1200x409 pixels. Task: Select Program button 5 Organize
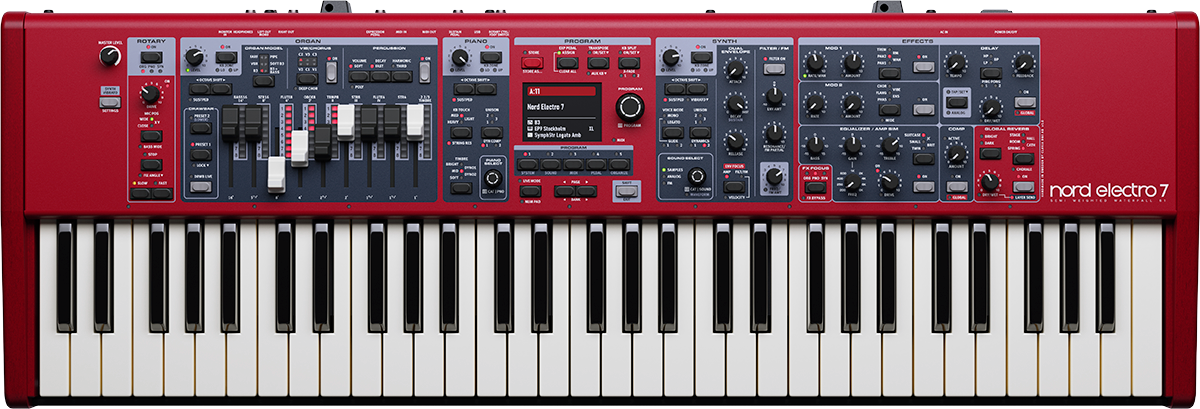pos(619,163)
